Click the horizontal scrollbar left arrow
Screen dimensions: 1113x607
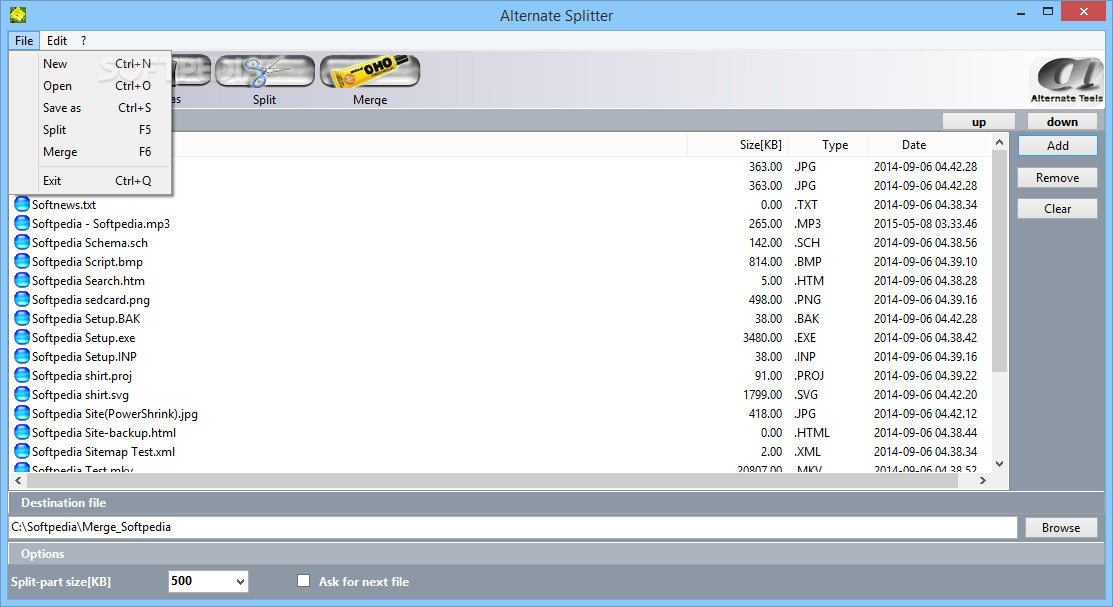(x=18, y=481)
